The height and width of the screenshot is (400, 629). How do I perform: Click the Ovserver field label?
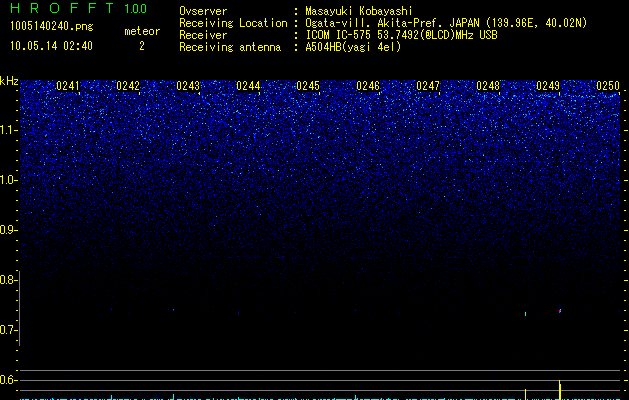(x=203, y=11)
